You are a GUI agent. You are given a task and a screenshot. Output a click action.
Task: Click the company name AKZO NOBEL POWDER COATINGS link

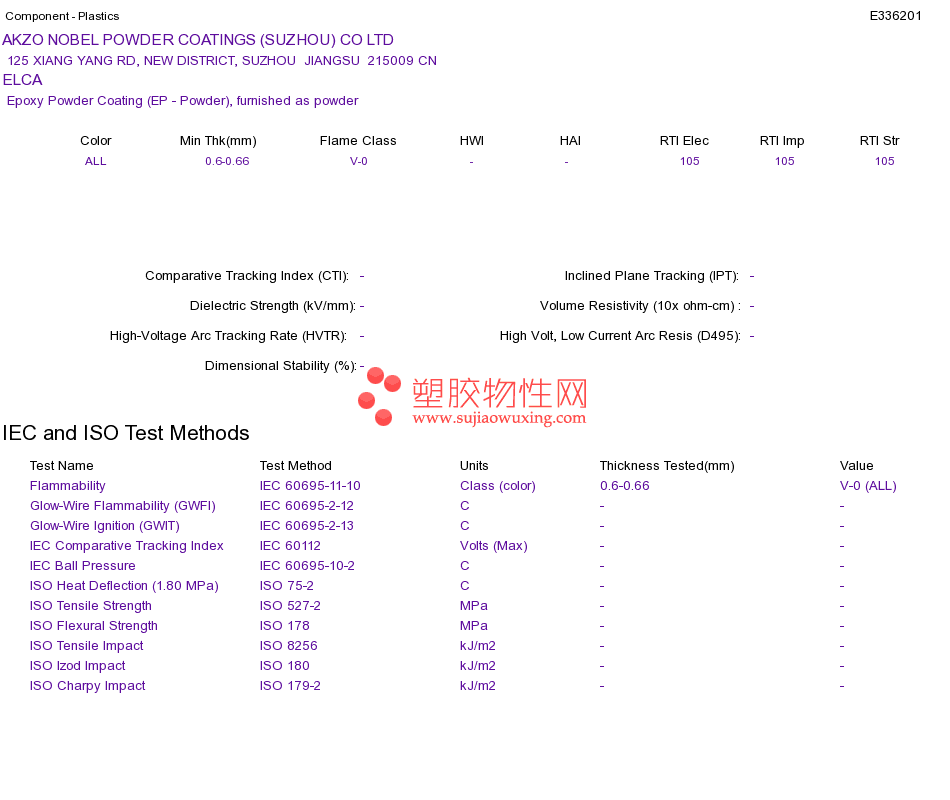tap(198, 40)
